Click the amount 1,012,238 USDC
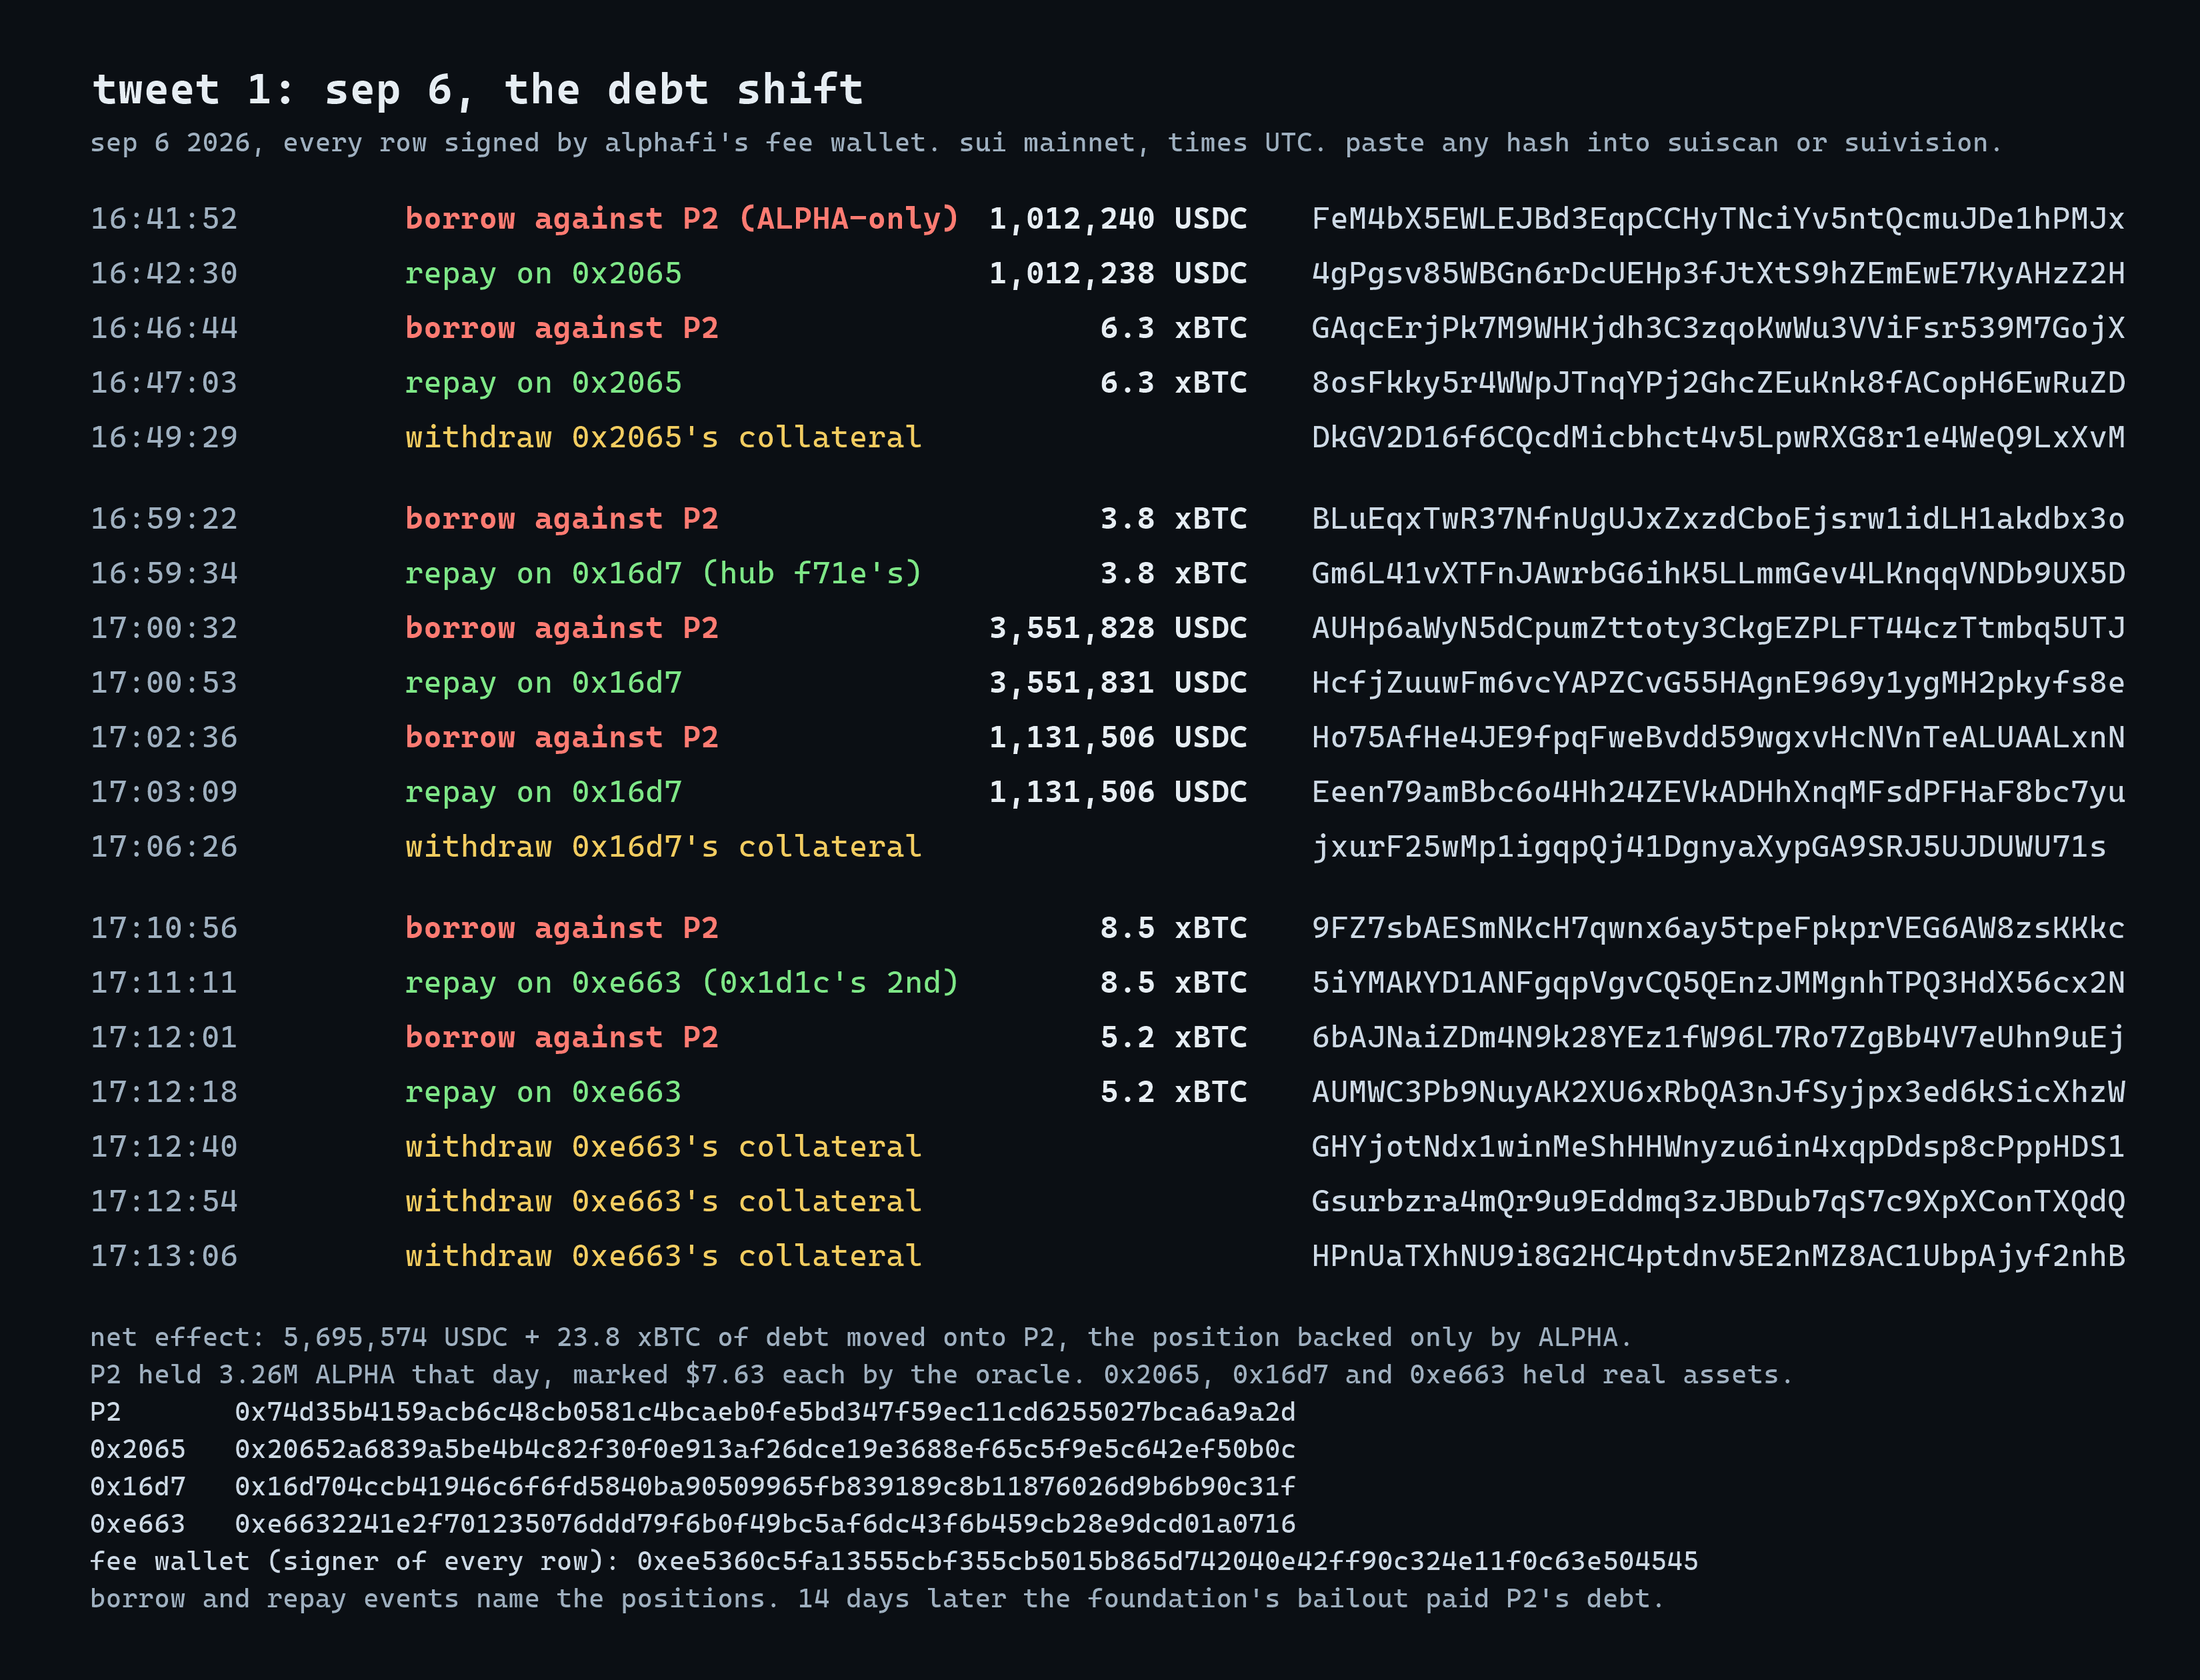This screenshot has width=2200, height=1680. [x=1118, y=274]
